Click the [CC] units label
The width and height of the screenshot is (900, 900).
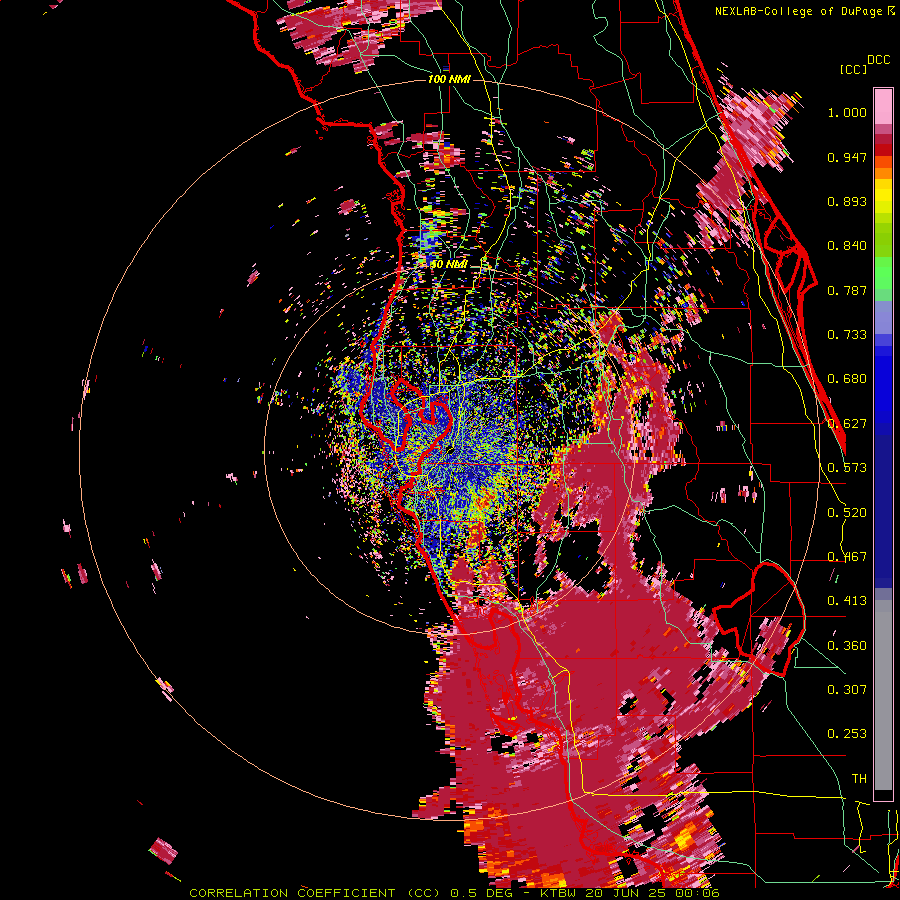(853, 69)
